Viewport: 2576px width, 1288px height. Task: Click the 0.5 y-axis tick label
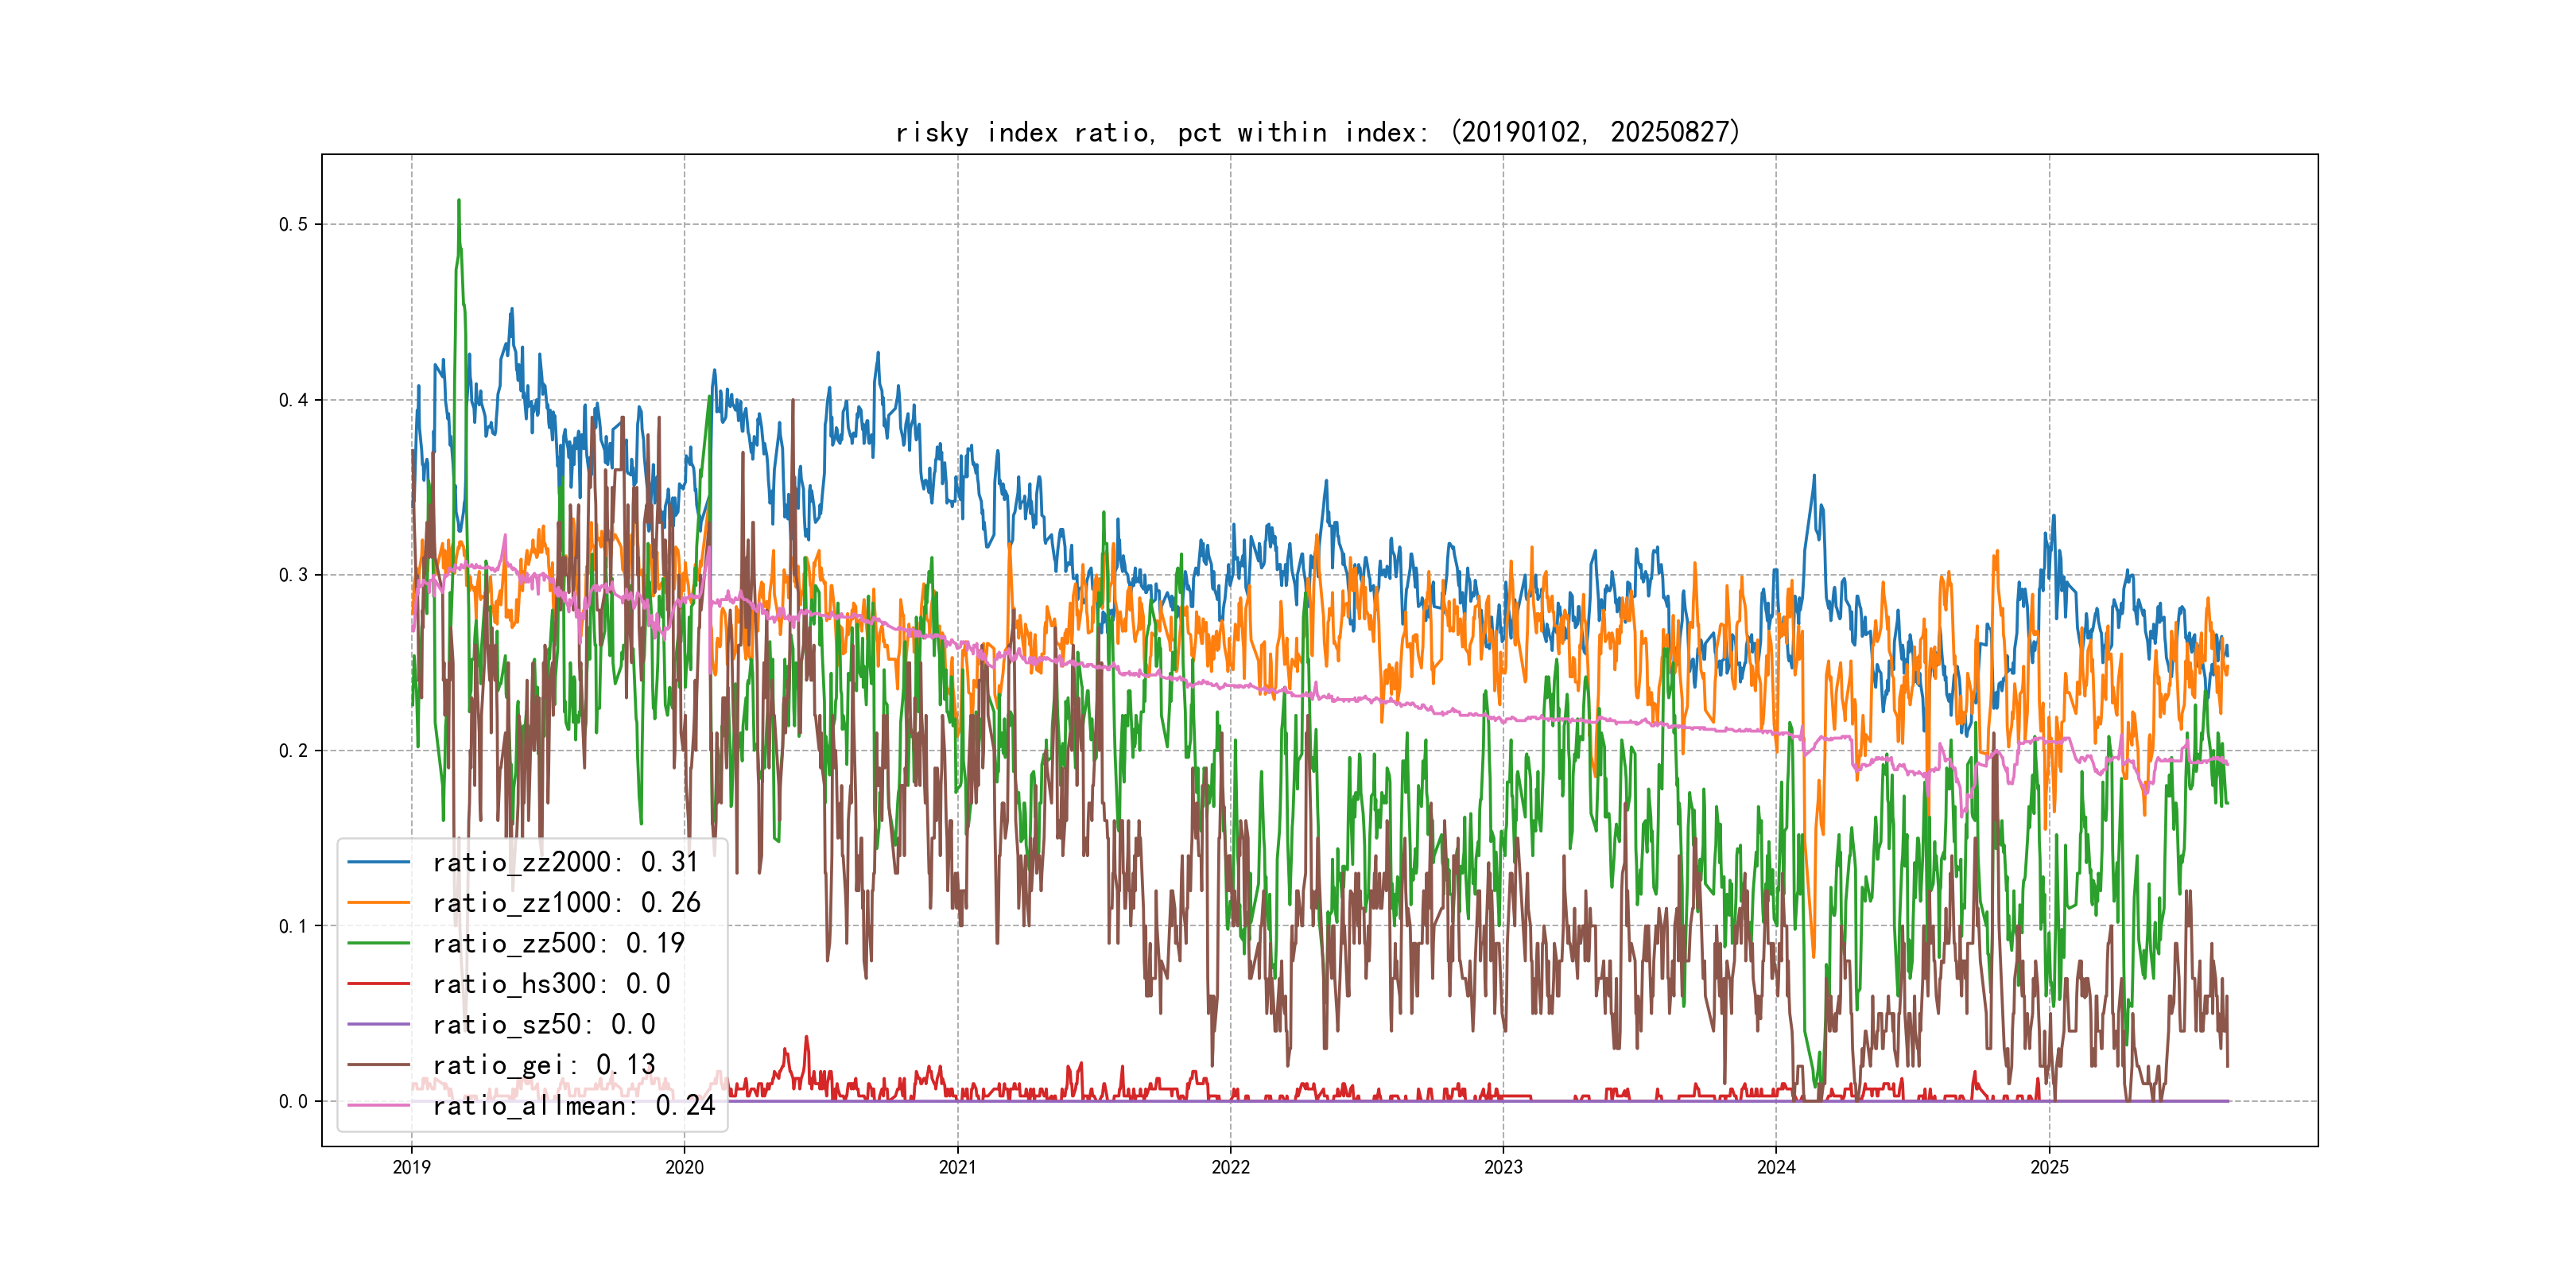point(293,224)
